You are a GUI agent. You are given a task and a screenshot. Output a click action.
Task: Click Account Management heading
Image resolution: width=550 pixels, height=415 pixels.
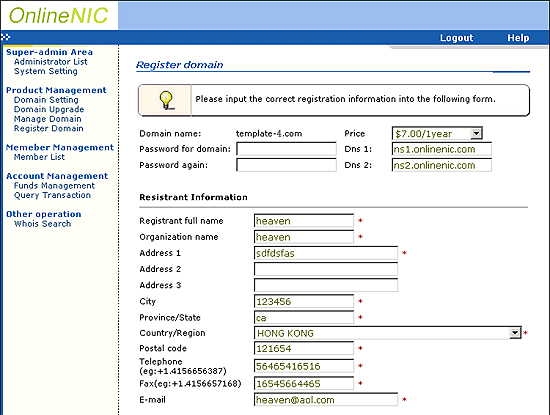tap(57, 176)
